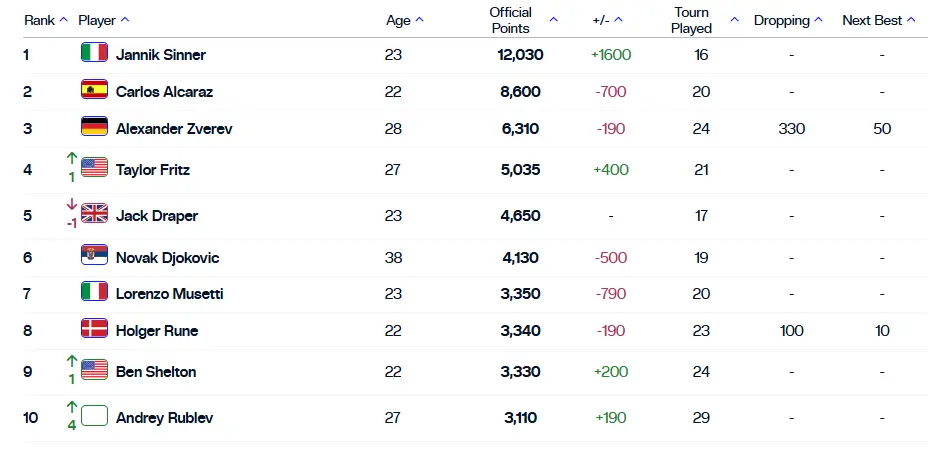This screenshot has height=455, width=937.
Task: Click Andrey Rublev's blank flag placeholder
Action: coord(94,416)
